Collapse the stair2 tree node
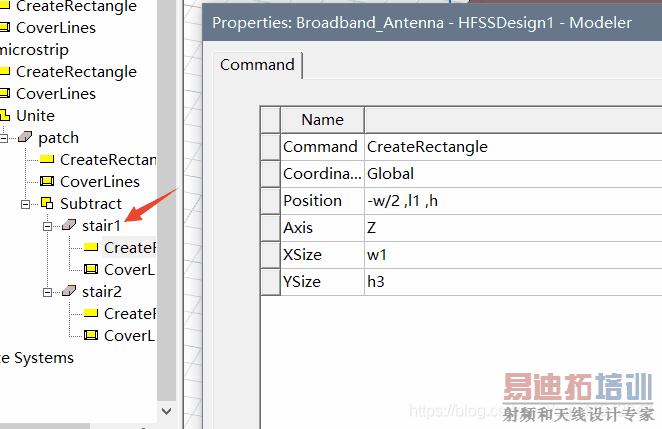The width and height of the screenshot is (662, 429). click(x=48, y=292)
